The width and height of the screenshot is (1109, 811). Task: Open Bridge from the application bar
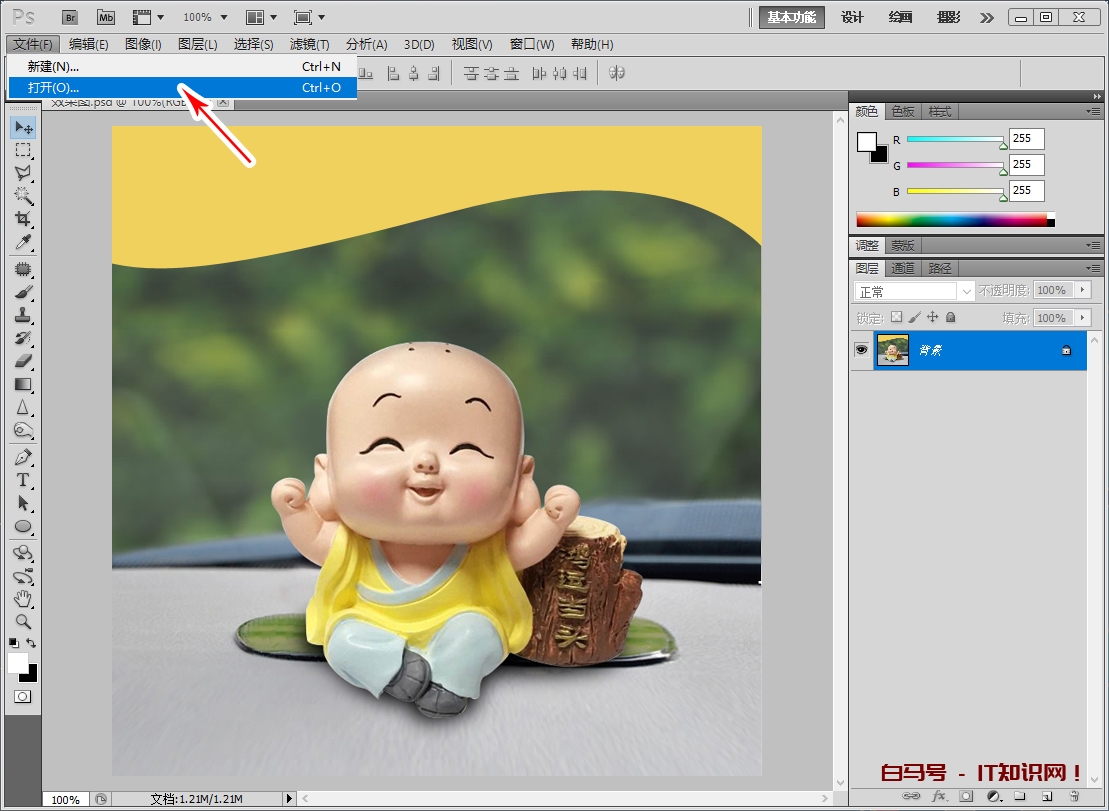(x=69, y=17)
